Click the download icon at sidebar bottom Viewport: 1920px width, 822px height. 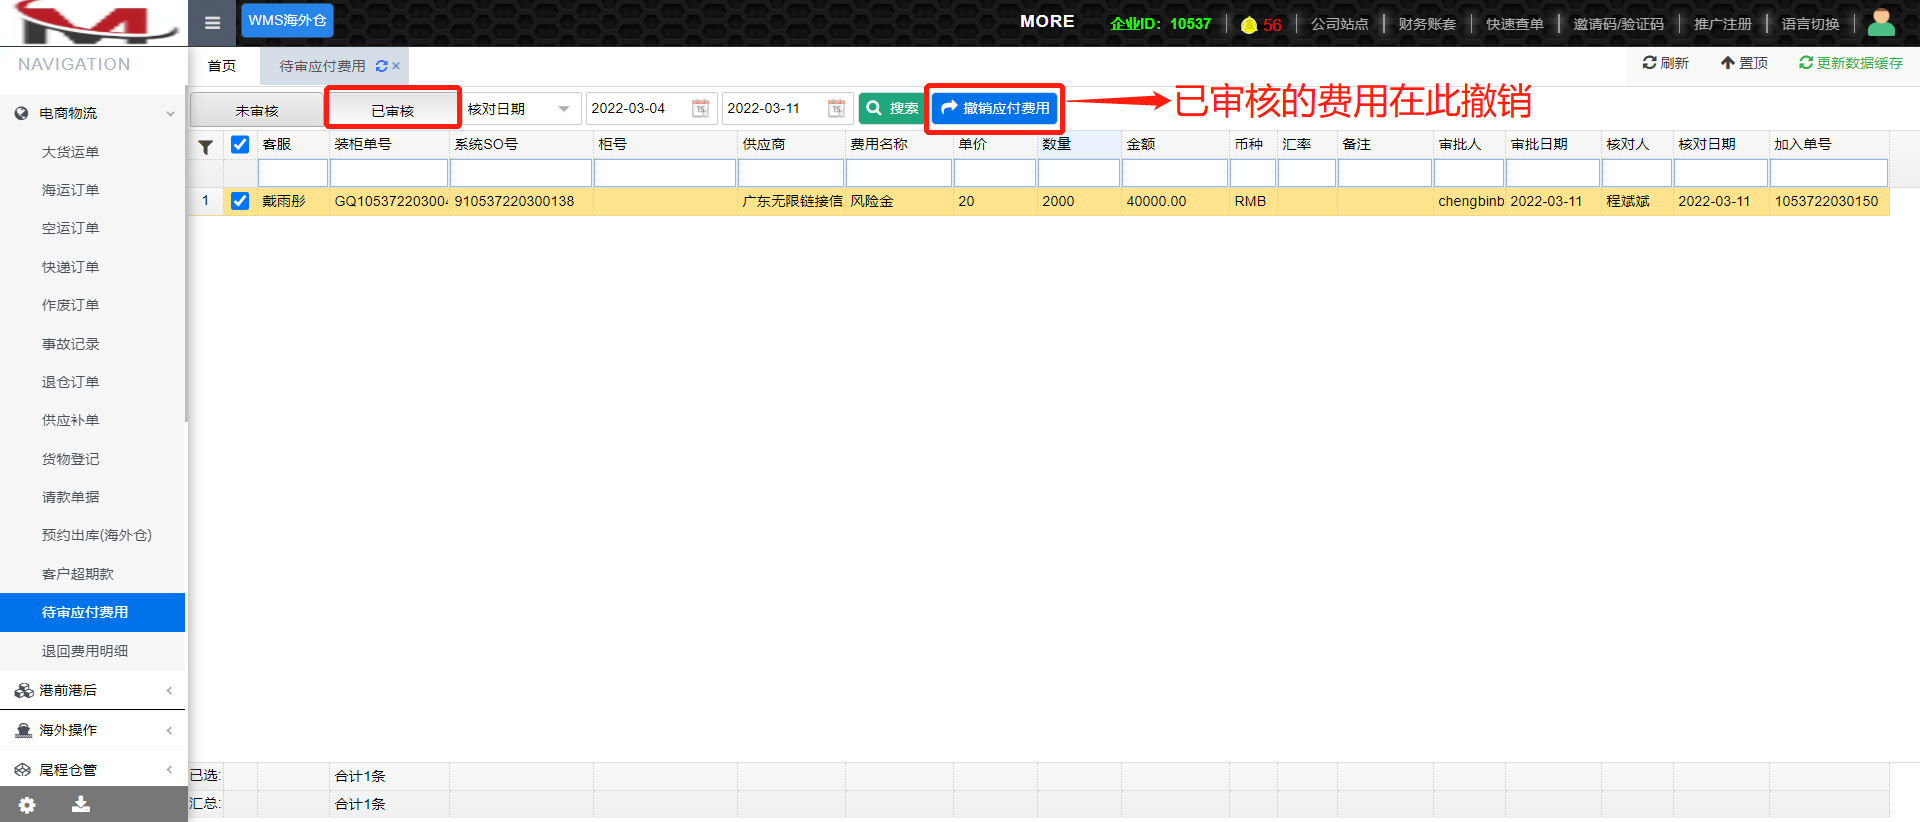[x=81, y=805]
